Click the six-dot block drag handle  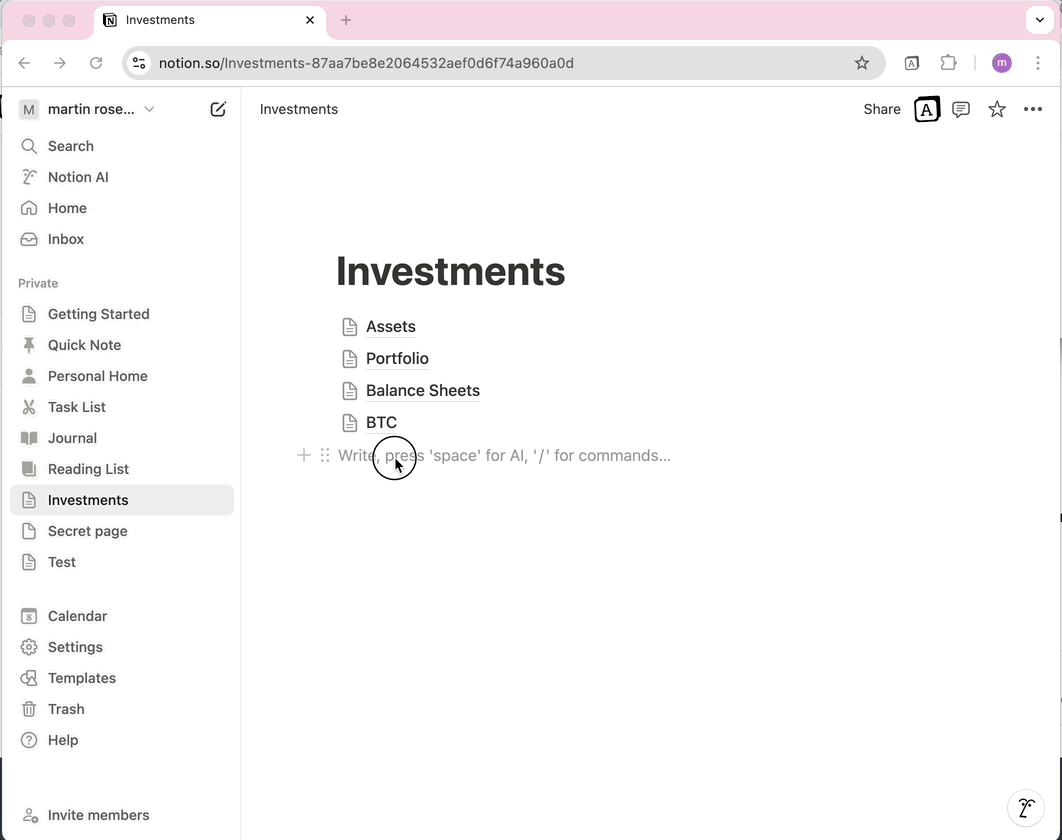coord(325,456)
